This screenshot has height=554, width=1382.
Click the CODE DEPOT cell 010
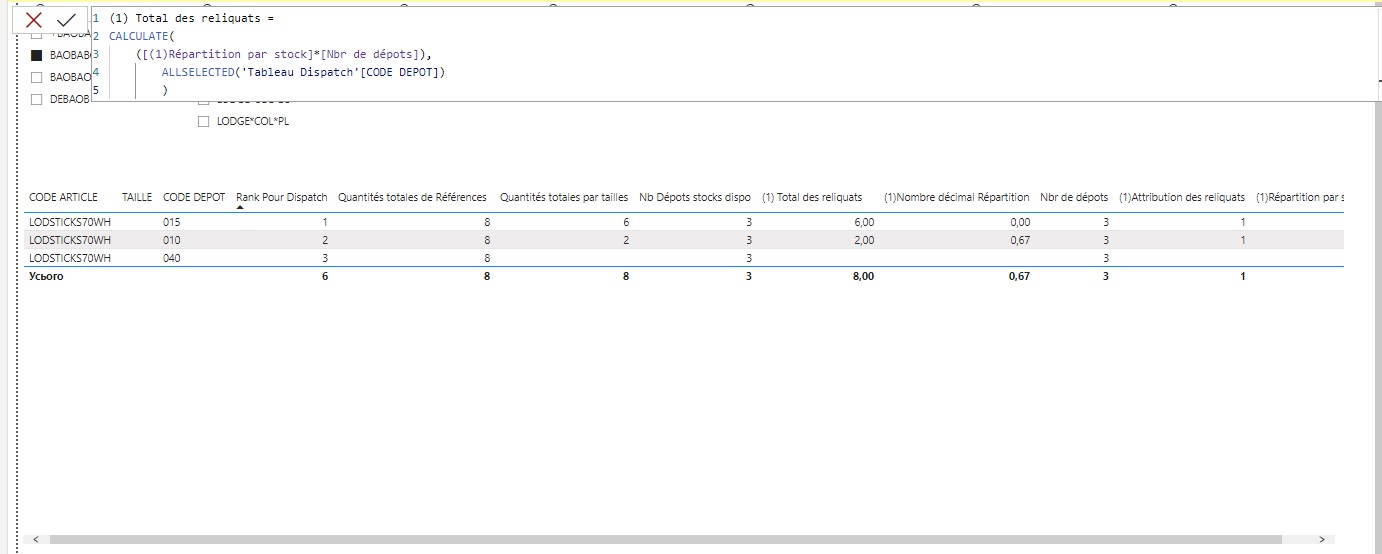pos(171,240)
